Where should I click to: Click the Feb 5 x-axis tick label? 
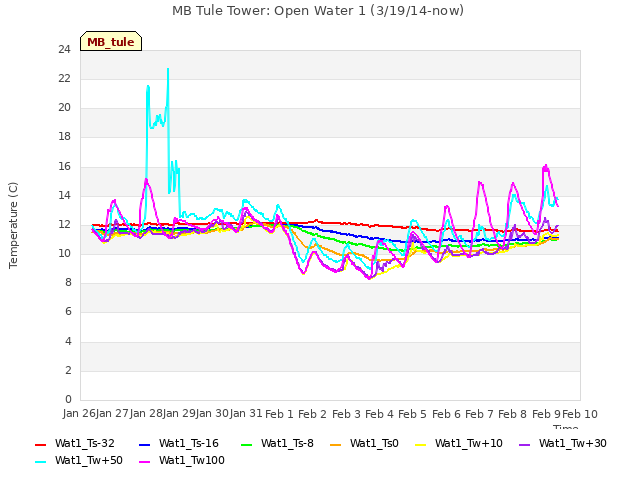click(x=412, y=414)
